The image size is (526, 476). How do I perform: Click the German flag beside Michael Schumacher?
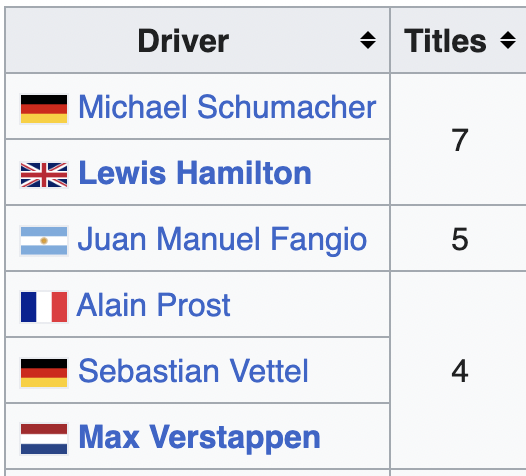(44, 109)
